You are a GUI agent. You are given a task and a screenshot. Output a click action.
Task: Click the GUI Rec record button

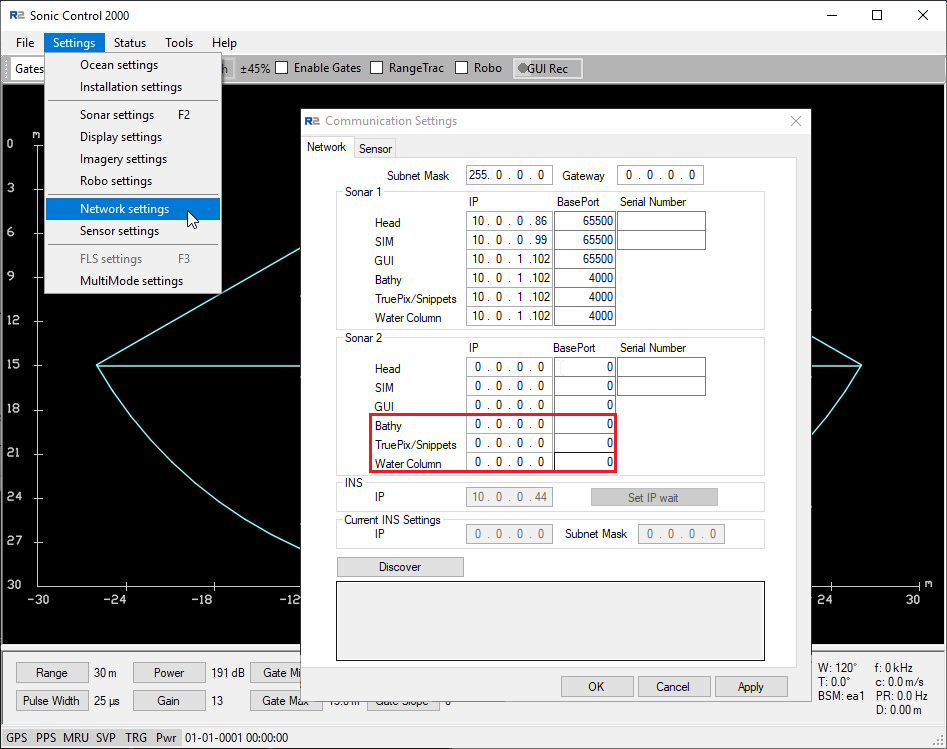tap(546, 68)
